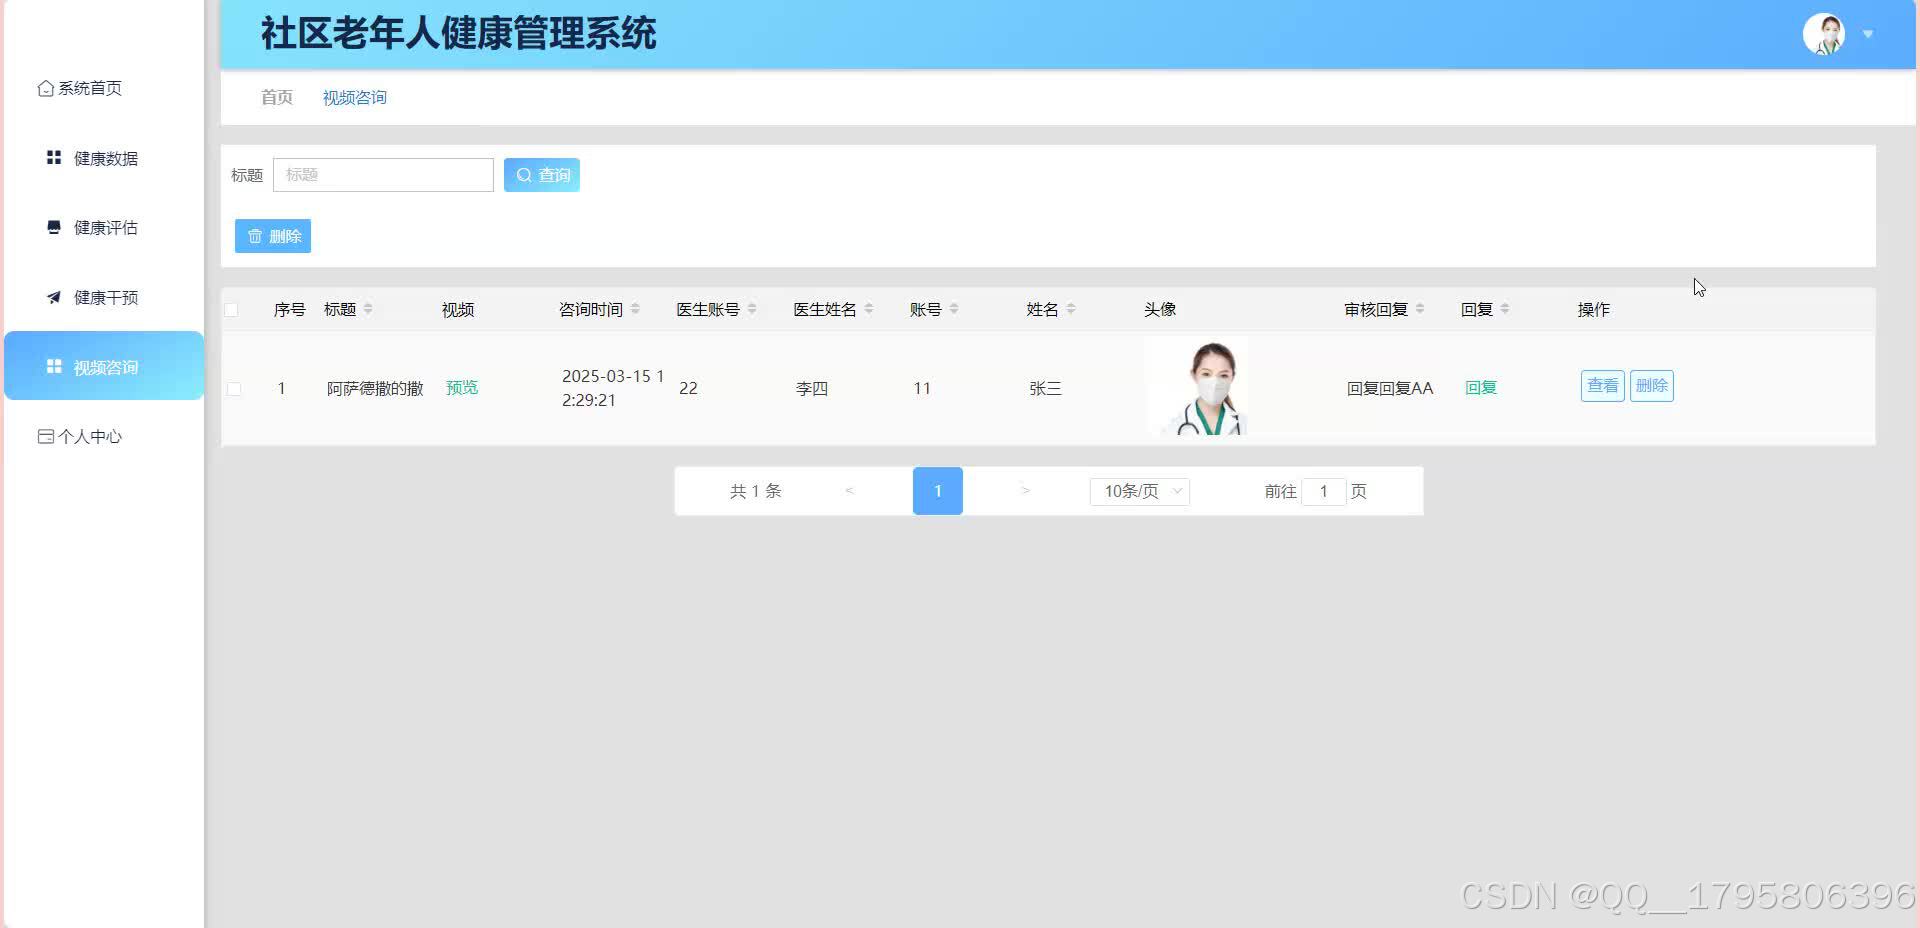
Task: Open the 10条/页 page size dropdown
Action: pyautogui.click(x=1140, y=491)
